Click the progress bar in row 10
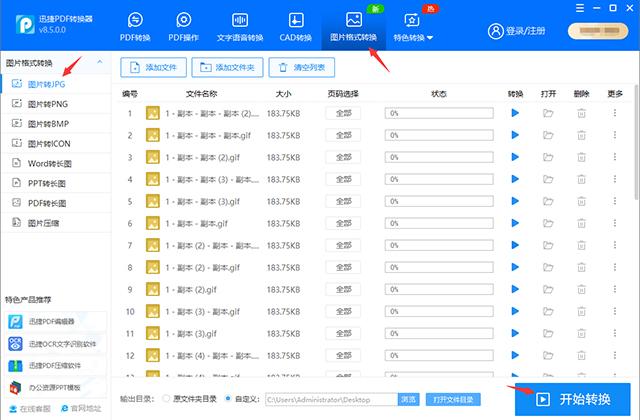640x420 pixels. (439, 311)
